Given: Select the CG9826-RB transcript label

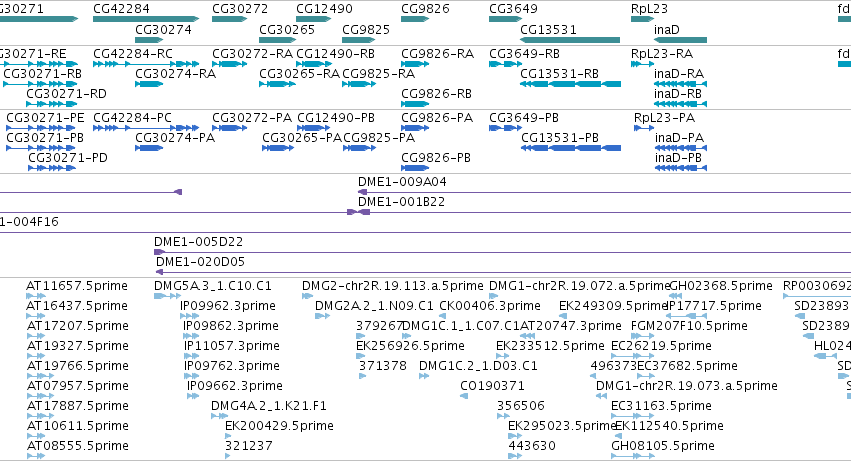Looking at the screenshot, I should tap(436, 94).
